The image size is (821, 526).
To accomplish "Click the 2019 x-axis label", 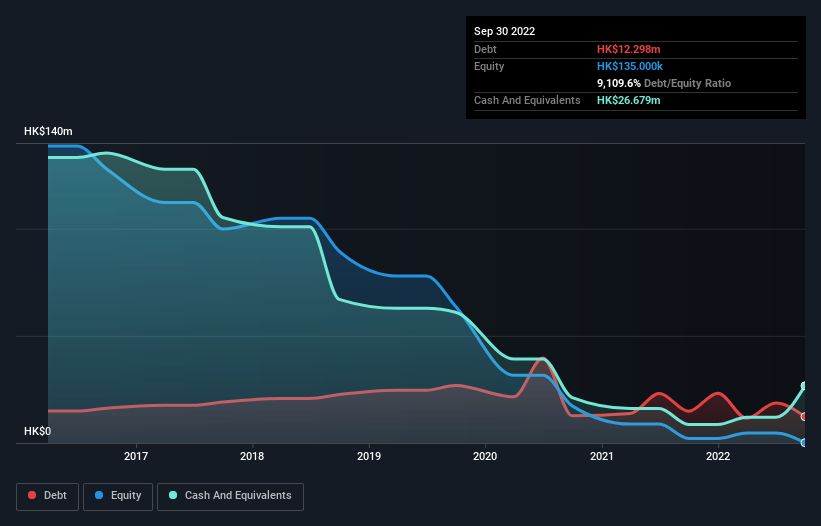I will point(369,456).
